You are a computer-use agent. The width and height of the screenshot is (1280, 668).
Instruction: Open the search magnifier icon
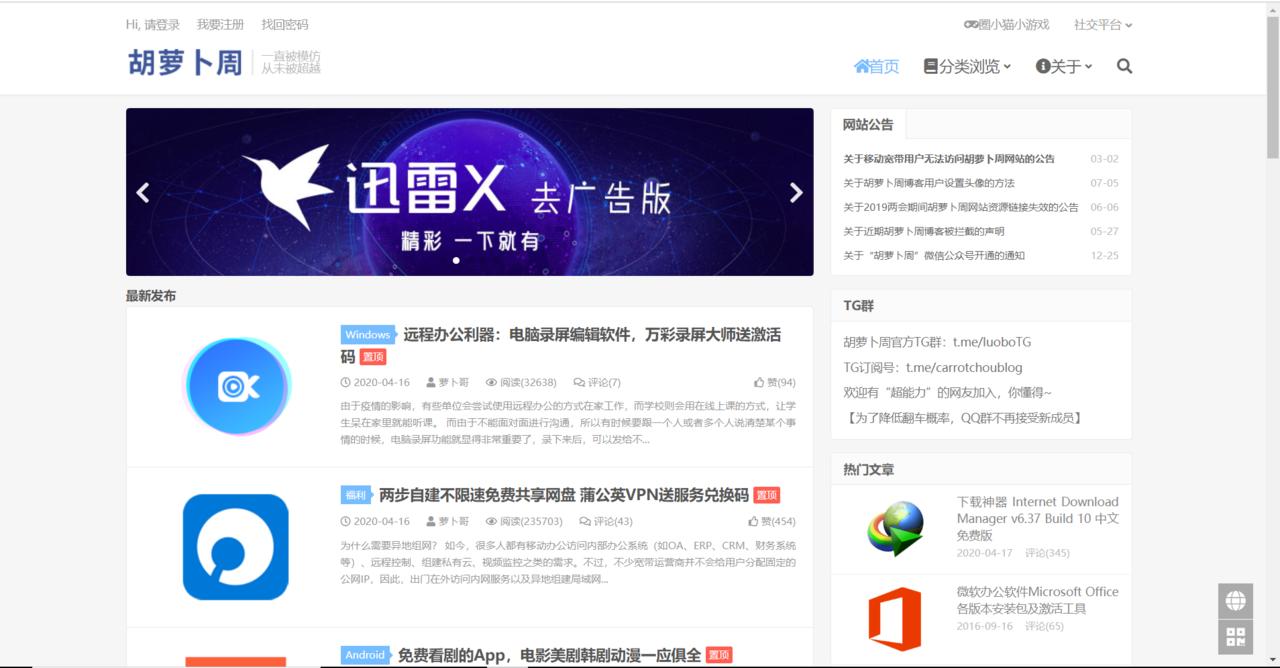(x=1124, y=66)
